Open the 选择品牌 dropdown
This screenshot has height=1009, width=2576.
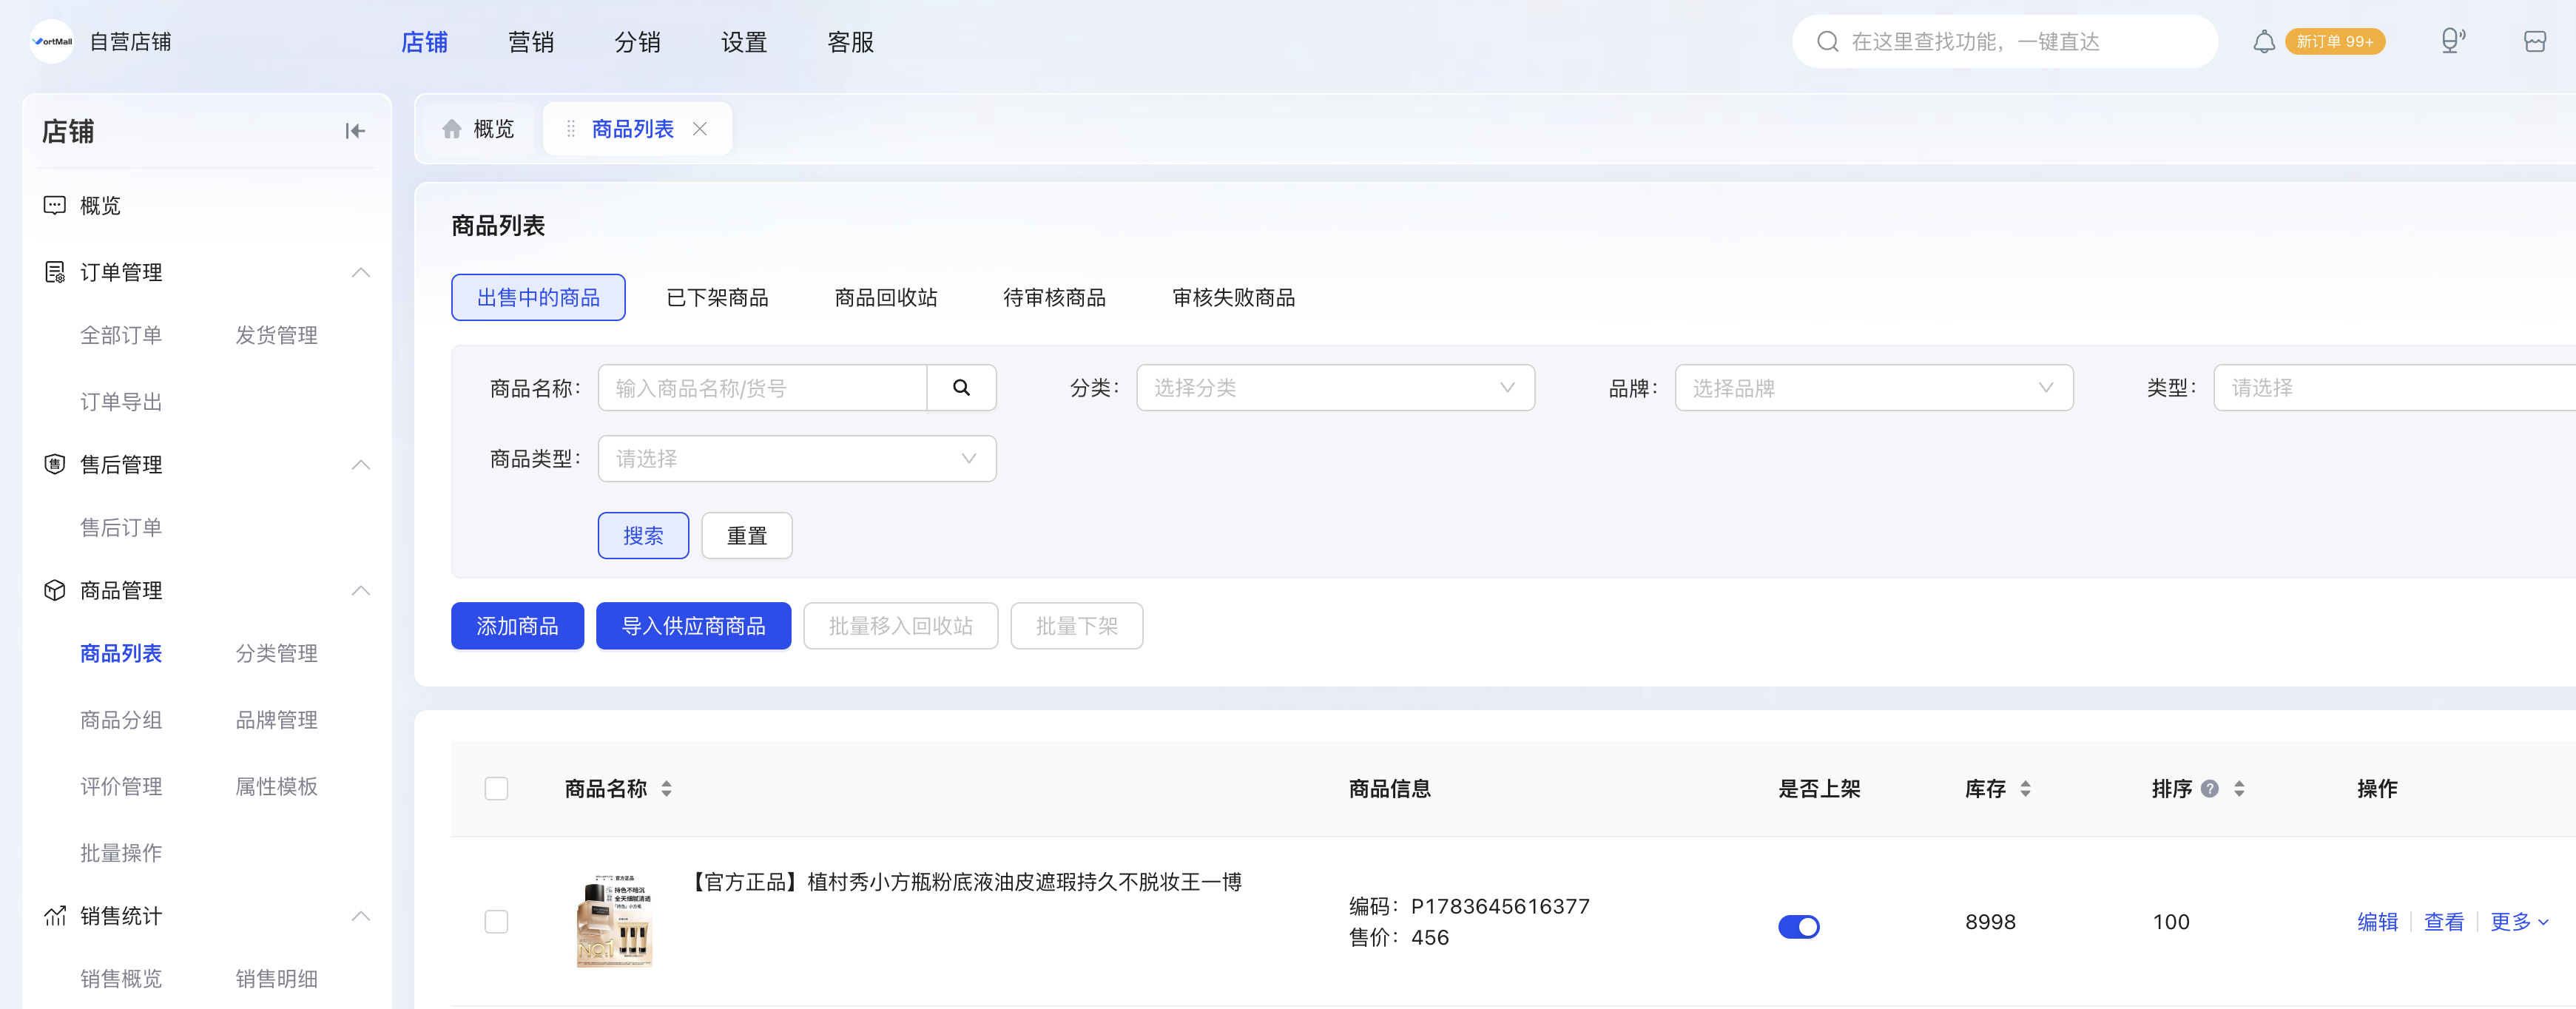[x=1873, y=388]
